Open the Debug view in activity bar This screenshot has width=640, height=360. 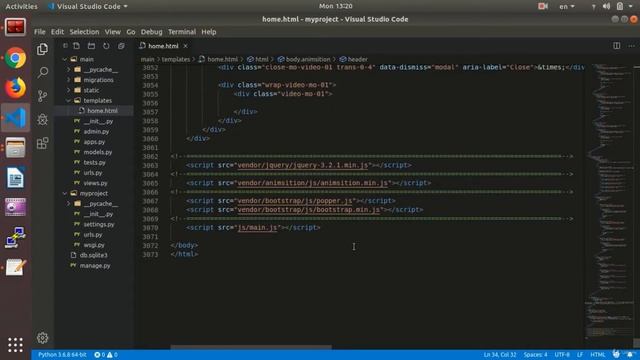[x=42, y=119]
